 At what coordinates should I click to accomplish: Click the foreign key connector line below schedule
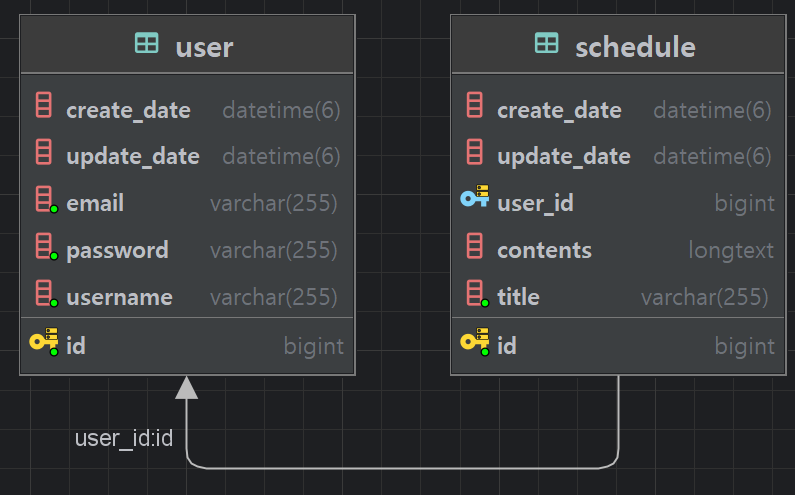coord(403,468)
